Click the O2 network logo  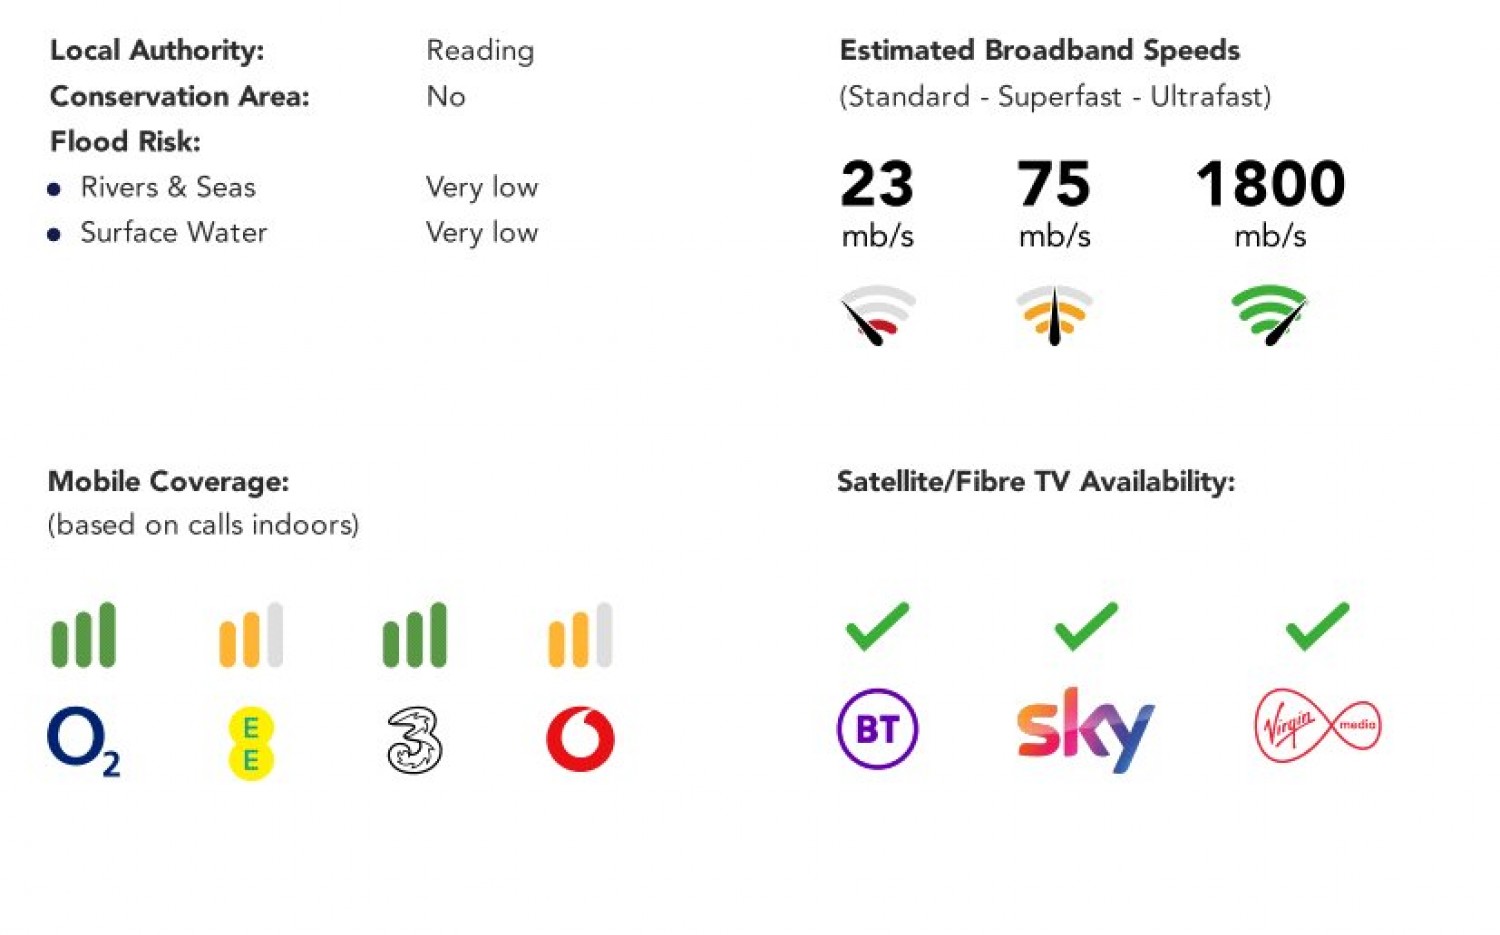[82, 740]
